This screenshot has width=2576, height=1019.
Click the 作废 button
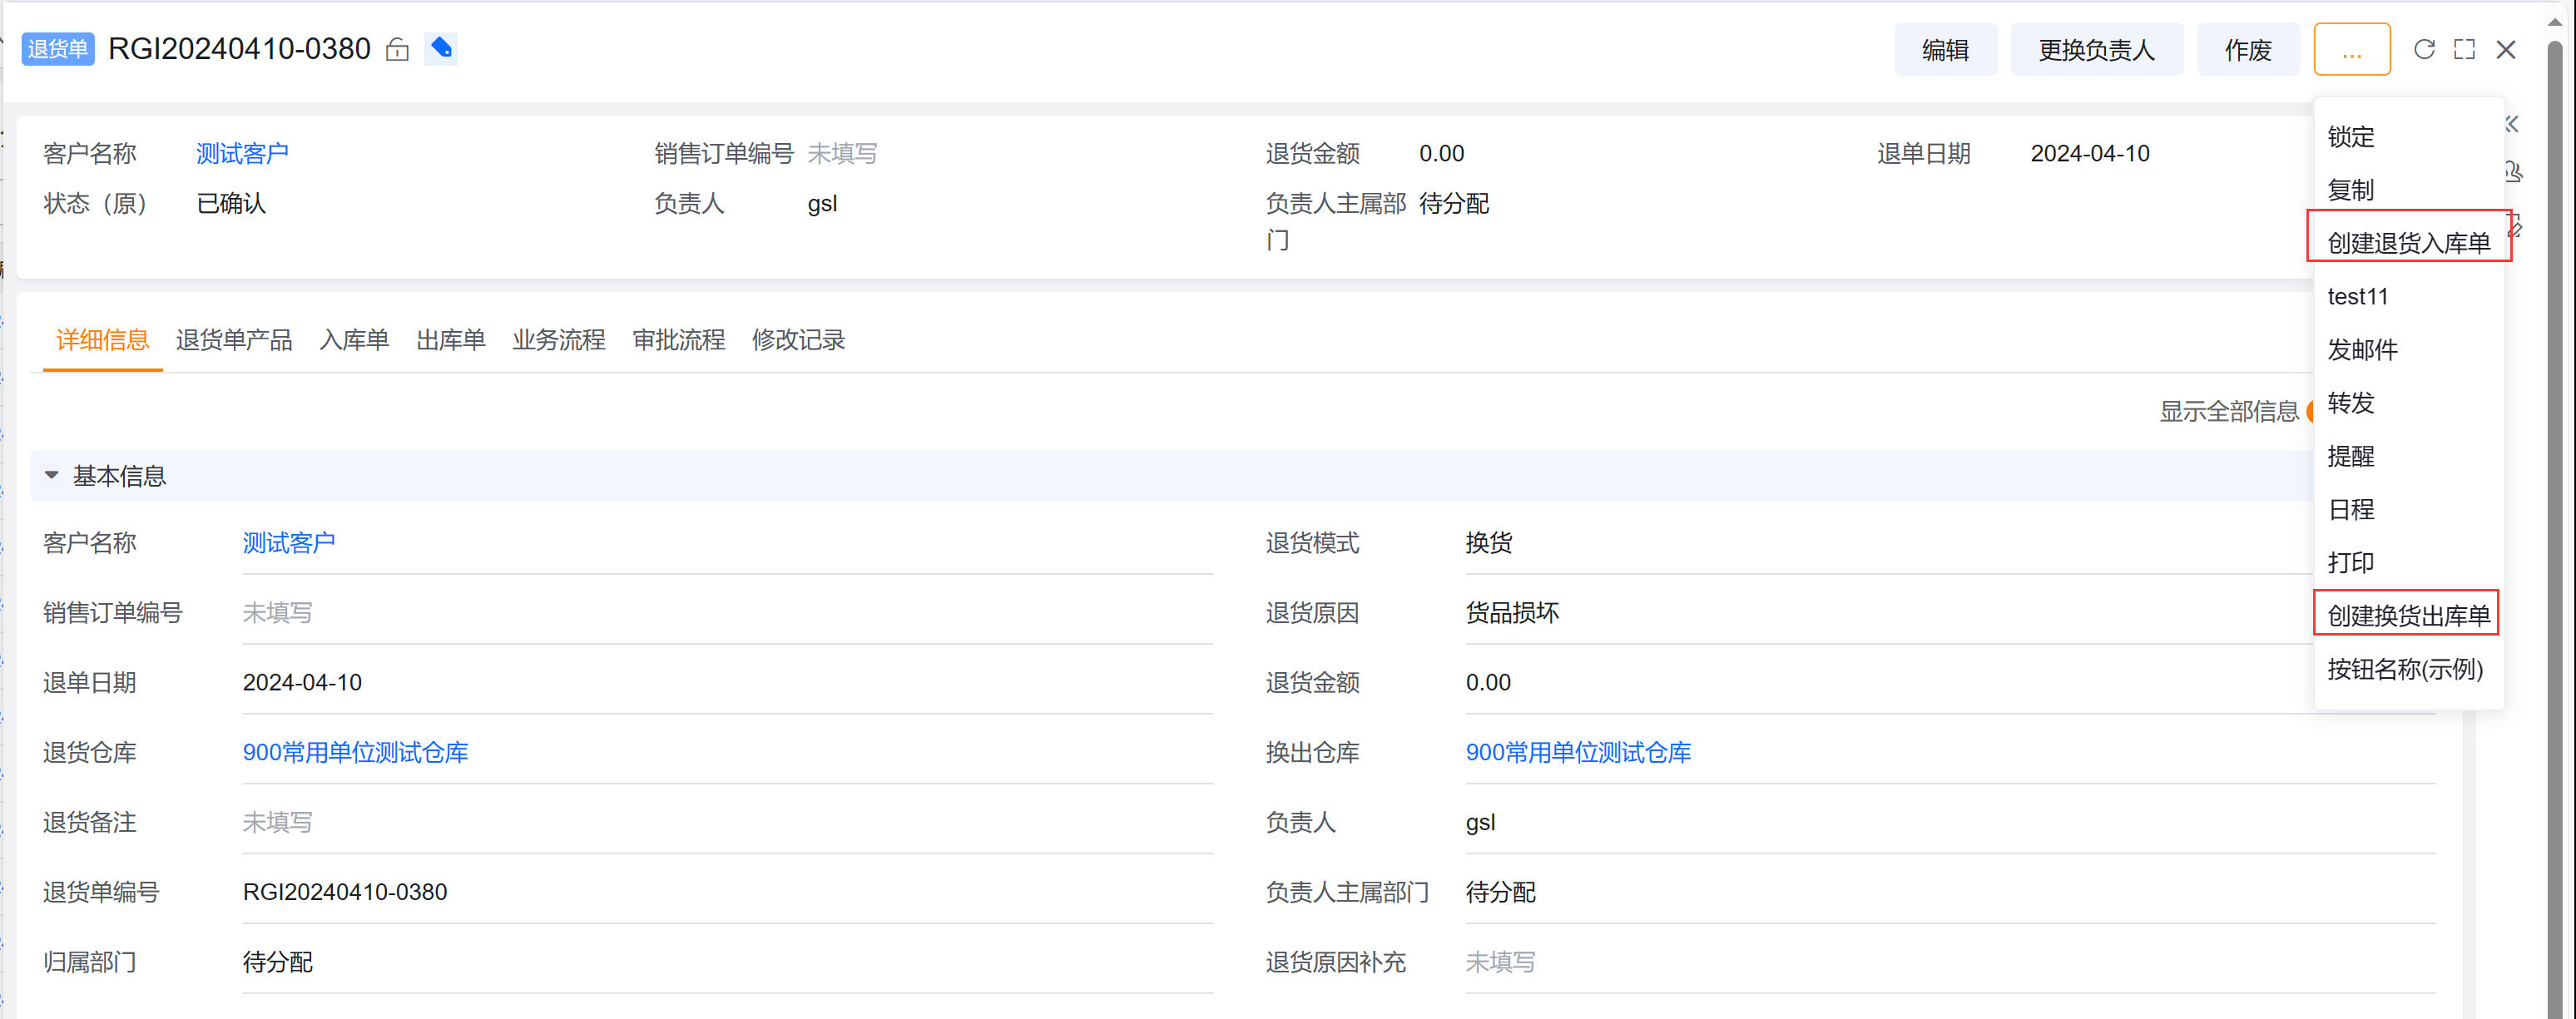coord(2248,48)
